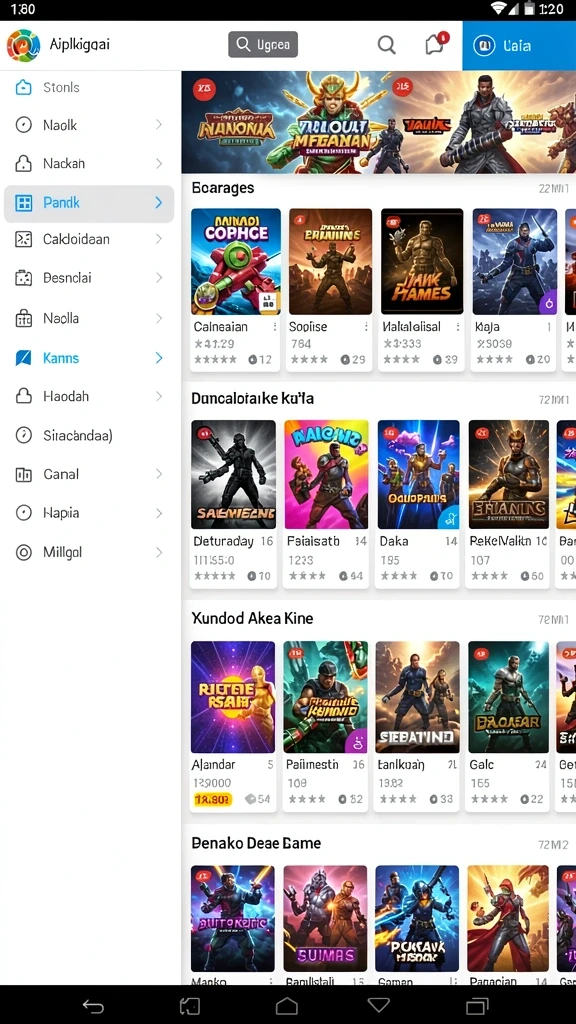Click the Faiaisatb game title
The width and height of the screenshot is (576, 1024).
313,541
